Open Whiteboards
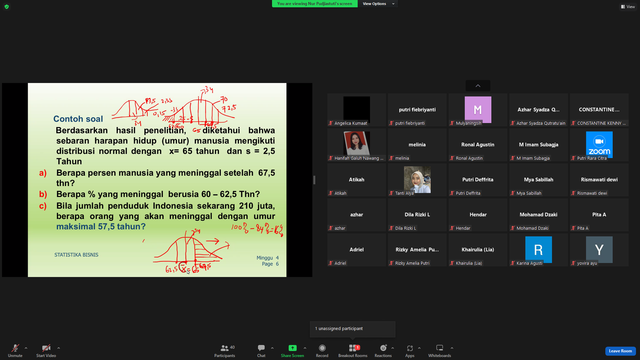The image size is (640, 360). (x=440, y=350)
